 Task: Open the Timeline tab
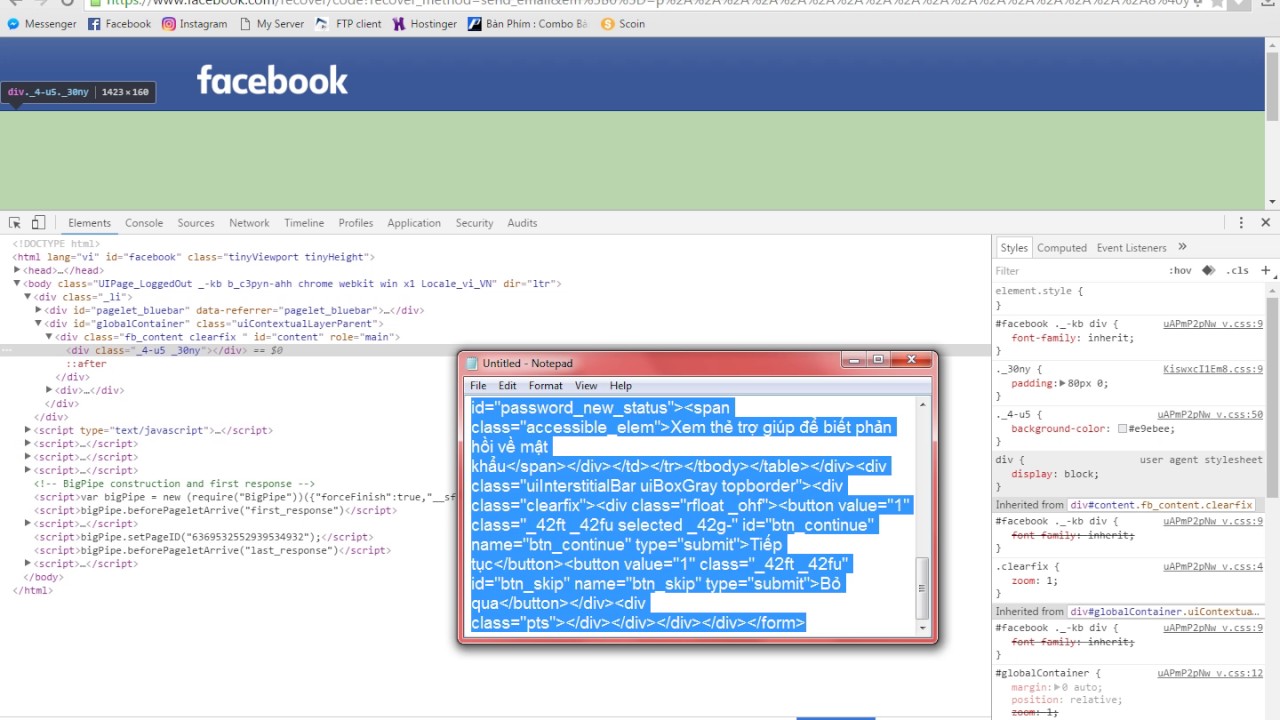(304, 223)
